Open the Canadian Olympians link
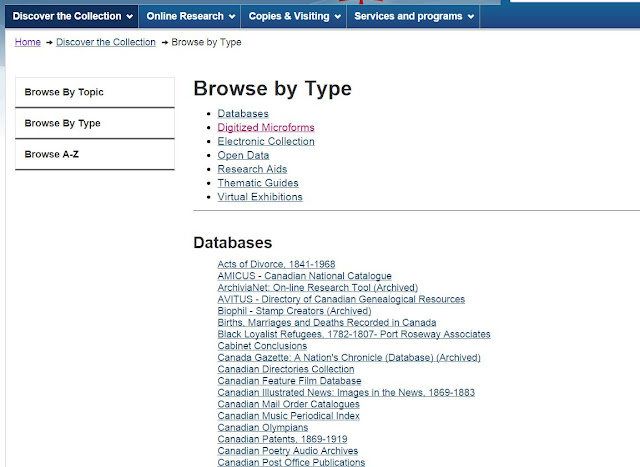The image size is (640, 467). [x=263, y=427]
